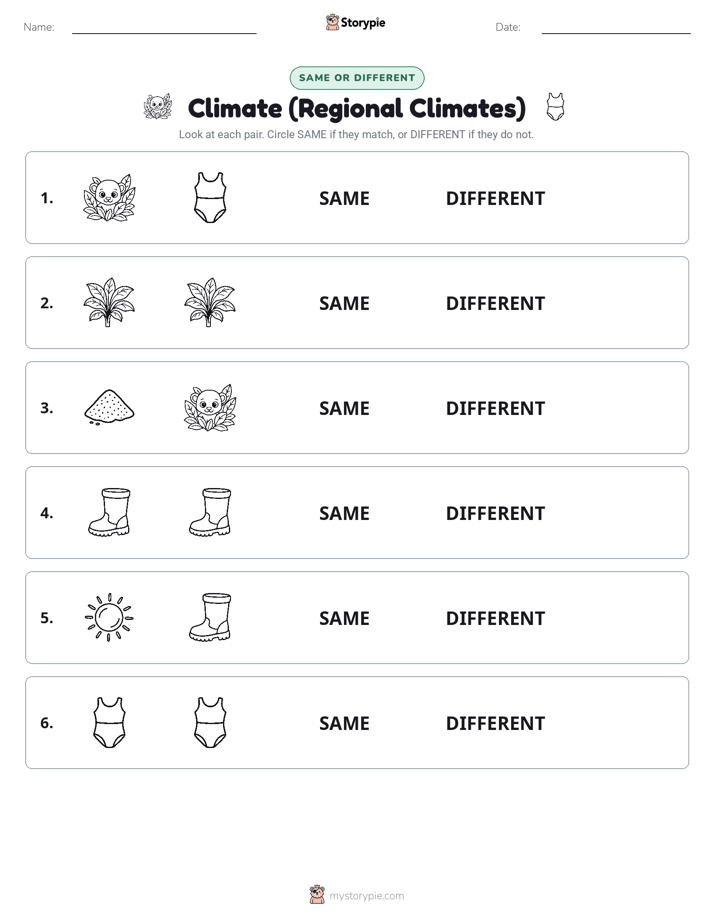Select SAME for pair 6
This screenshot has width=714, height=924.
click(344, 722)
